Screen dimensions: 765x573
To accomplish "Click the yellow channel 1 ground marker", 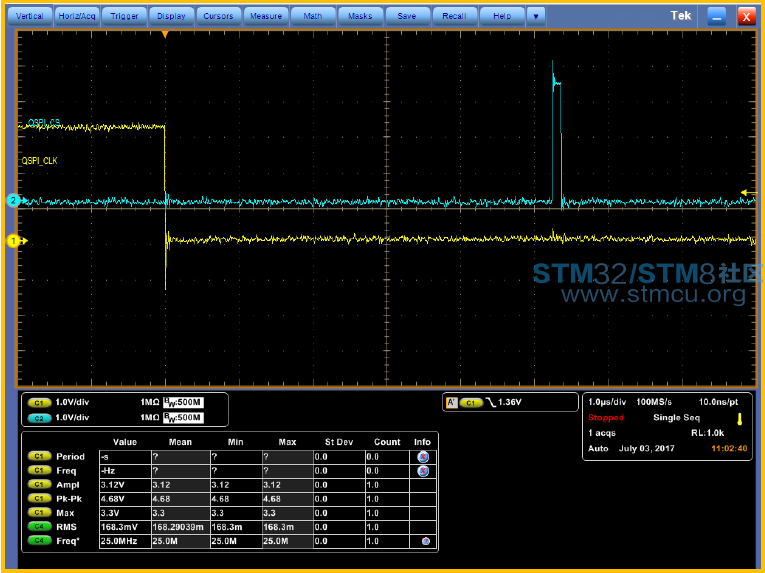I will 14,241.
